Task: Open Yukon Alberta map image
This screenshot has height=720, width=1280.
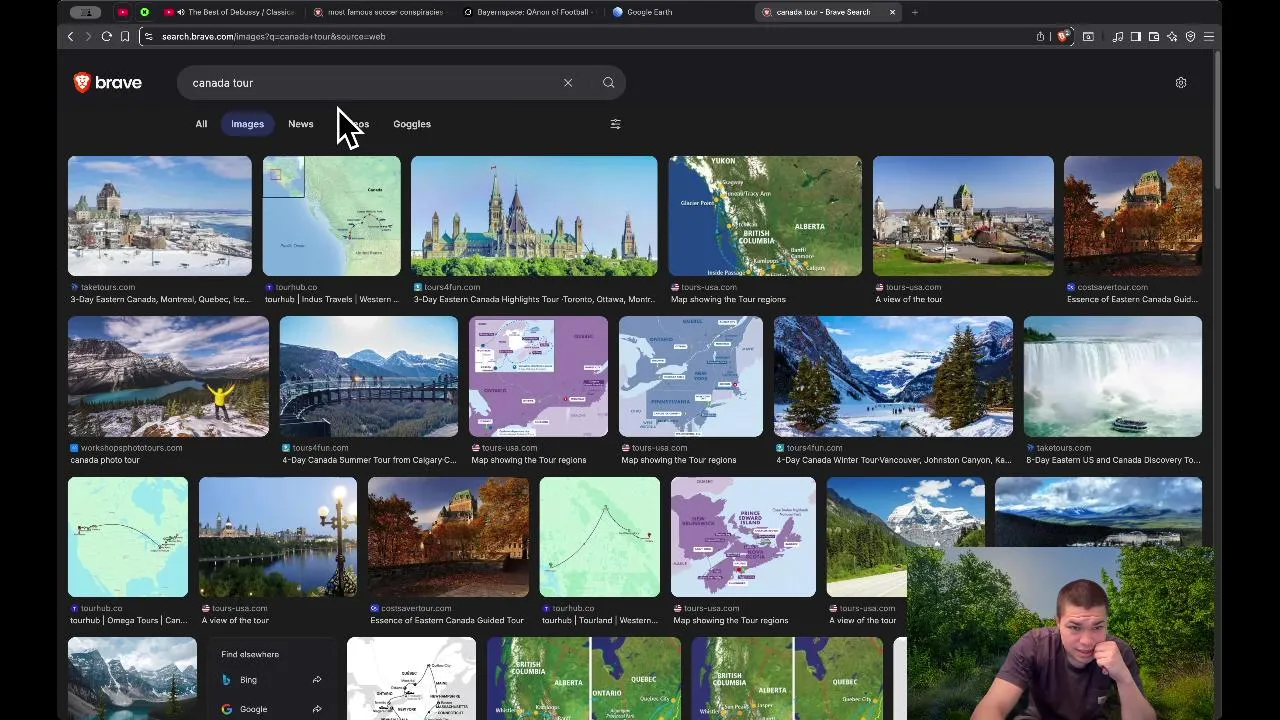Action: click(765, 215)
